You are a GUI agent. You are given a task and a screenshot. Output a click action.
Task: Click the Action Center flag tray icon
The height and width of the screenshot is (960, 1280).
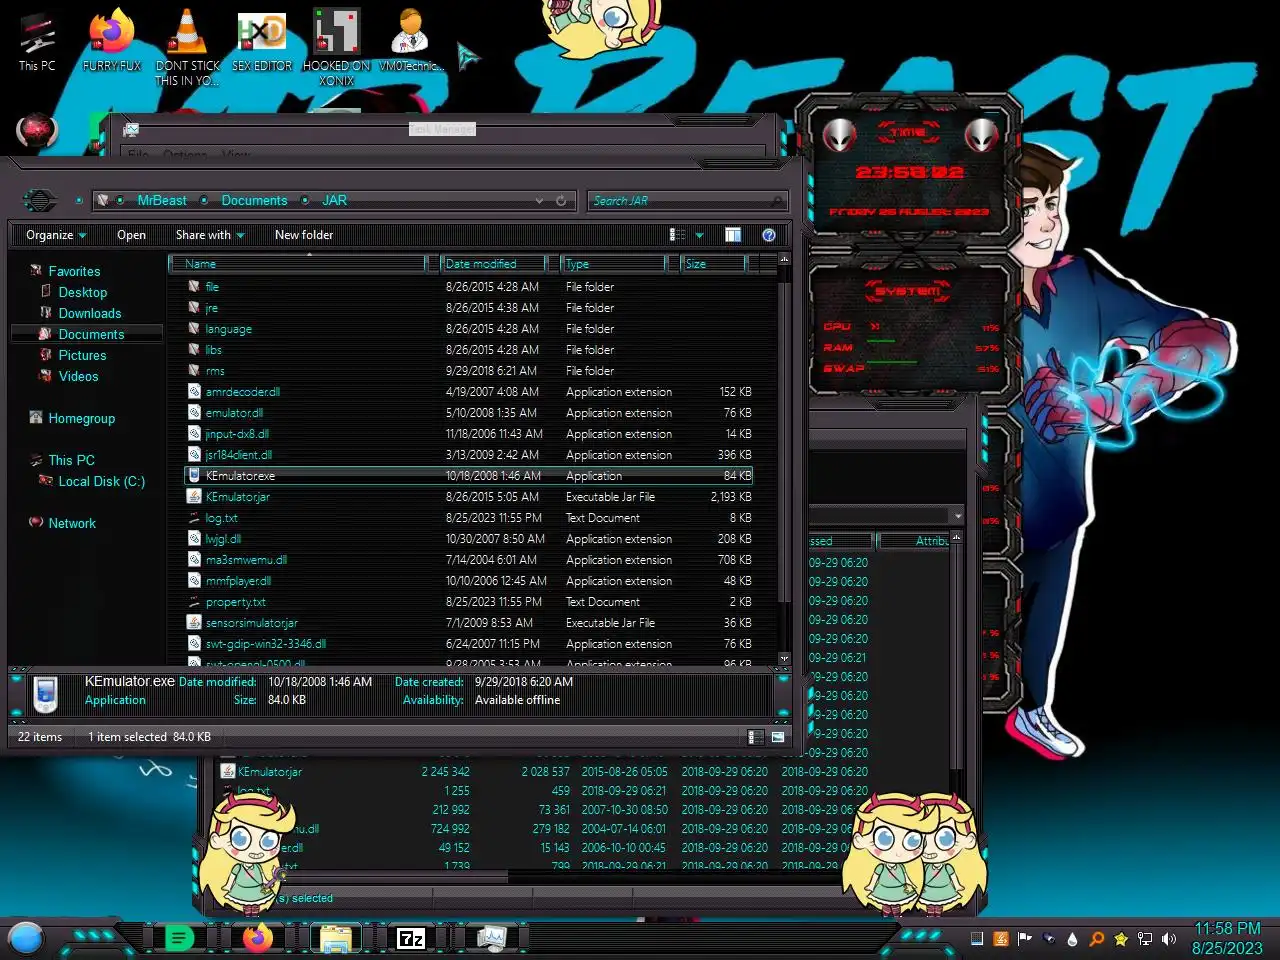[x=1025, y=939]
